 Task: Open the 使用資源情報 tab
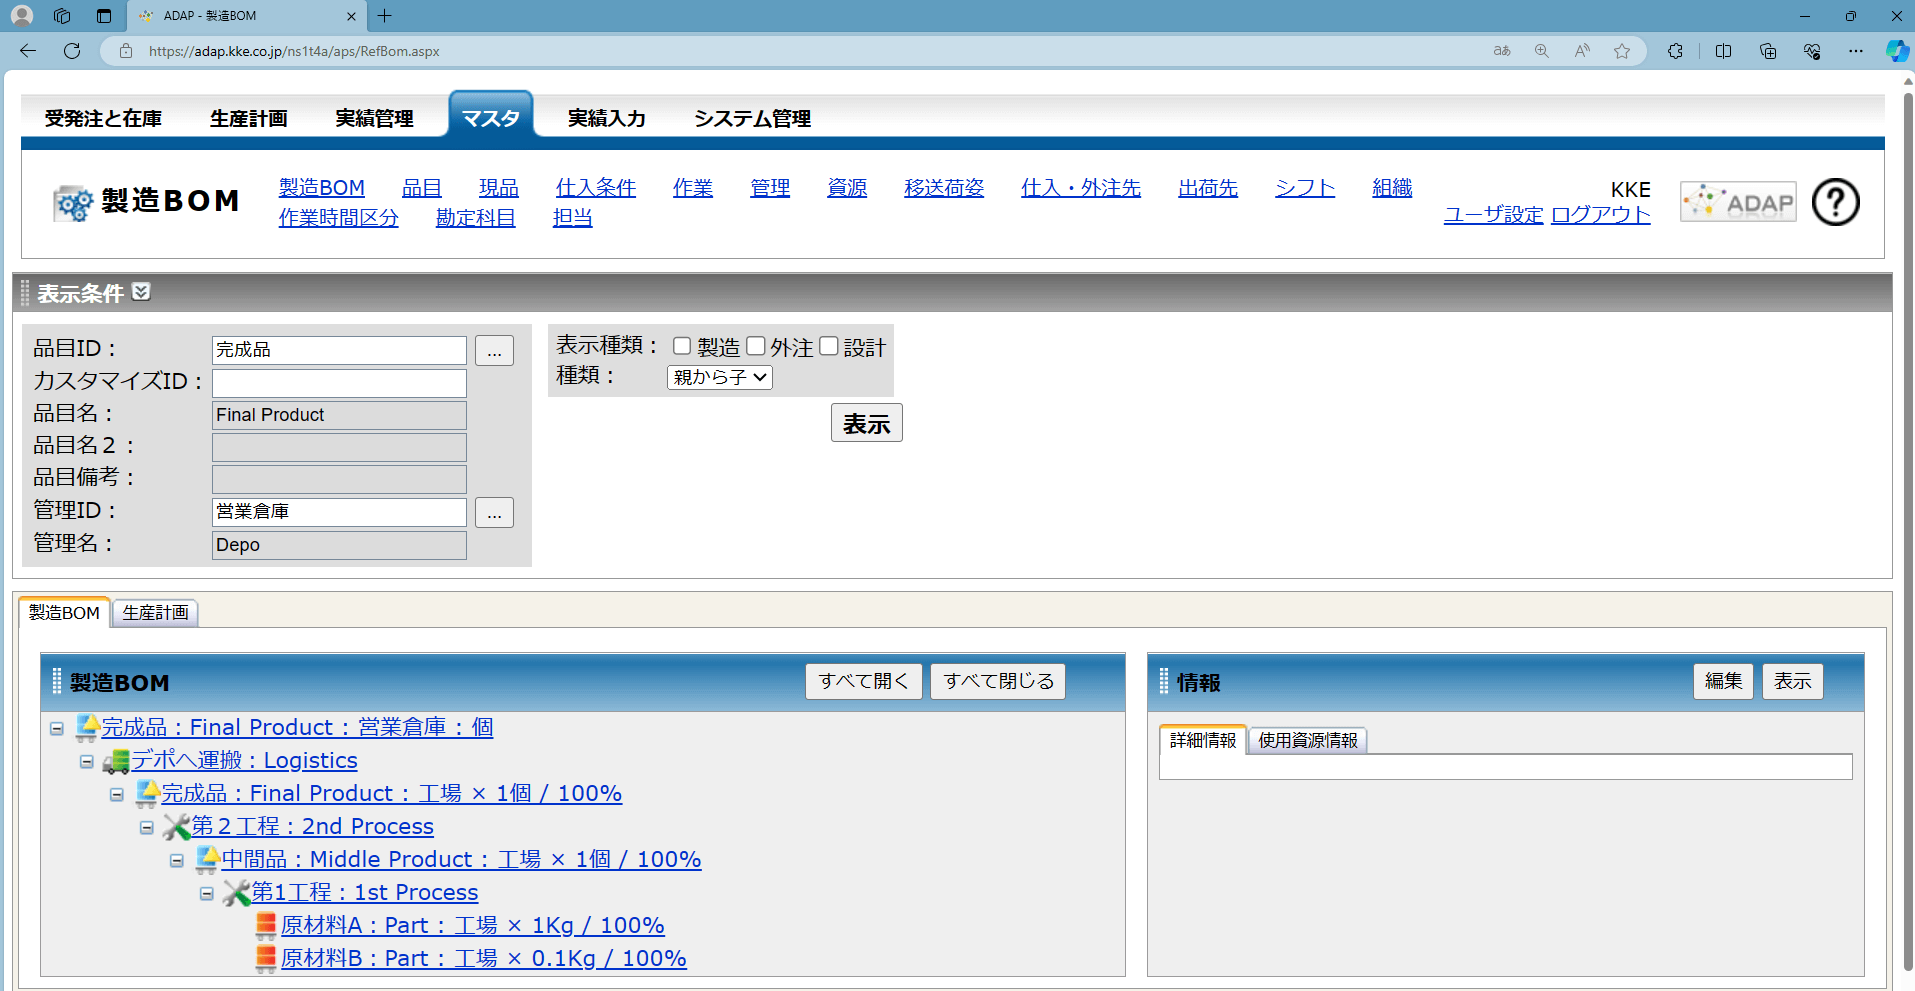[1307, 740]
